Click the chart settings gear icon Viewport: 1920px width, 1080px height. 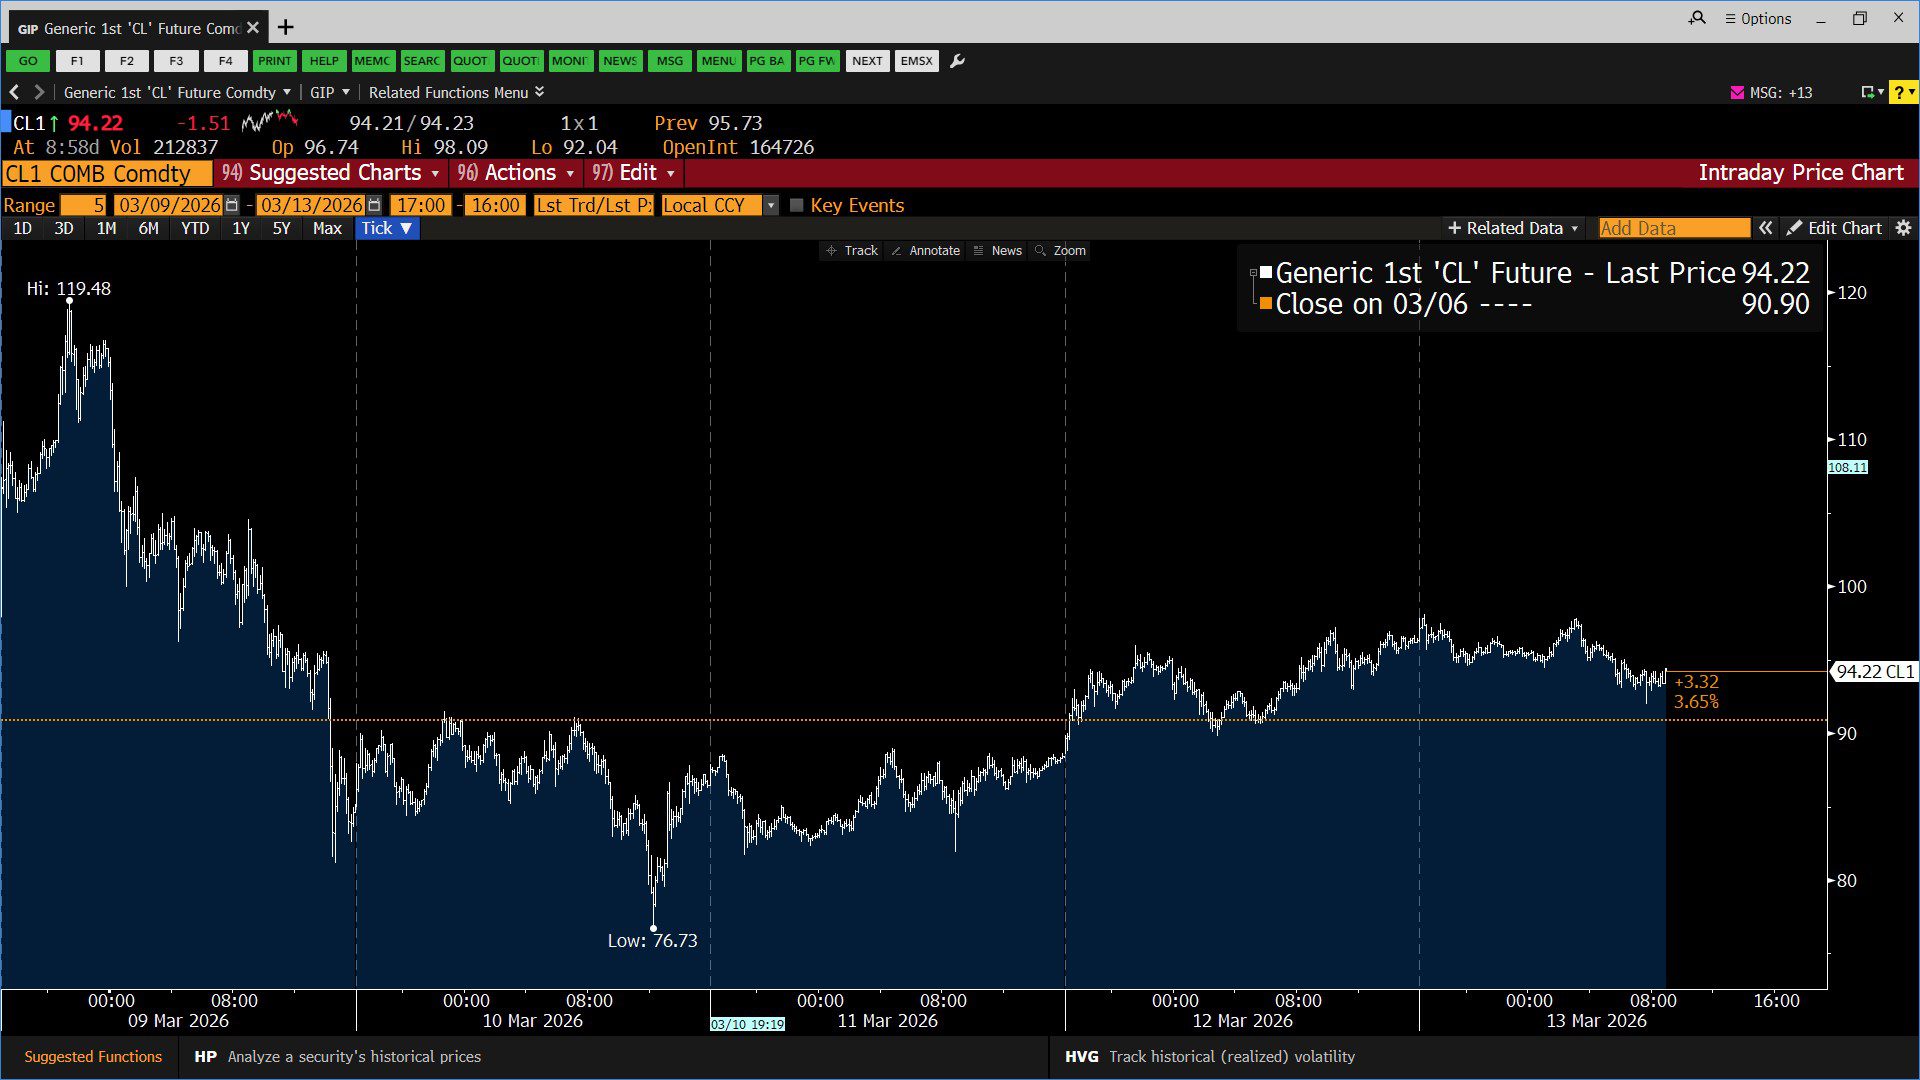coord(1903,228)
